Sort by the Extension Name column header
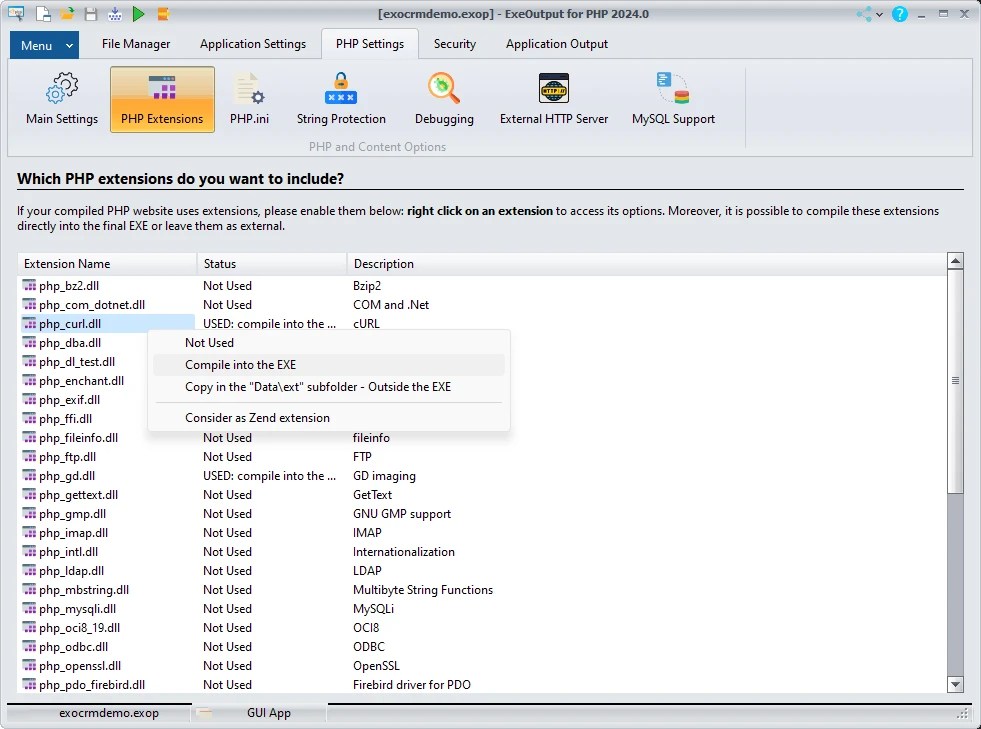 [107, 264]
